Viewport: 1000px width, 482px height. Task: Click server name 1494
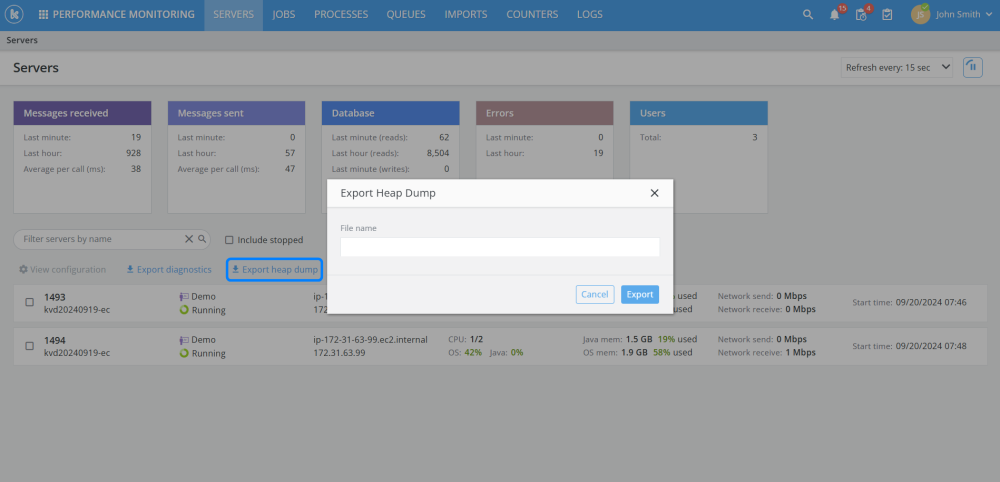coord(55,340)
